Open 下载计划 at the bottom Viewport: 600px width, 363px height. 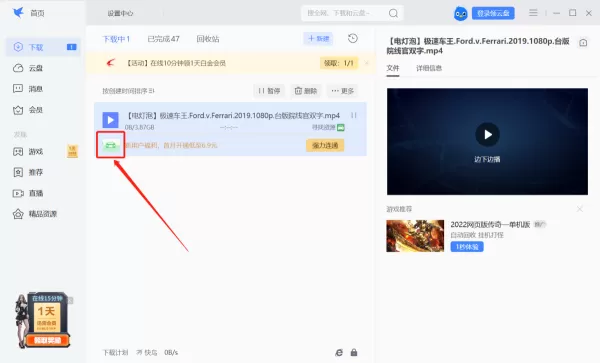115,353
